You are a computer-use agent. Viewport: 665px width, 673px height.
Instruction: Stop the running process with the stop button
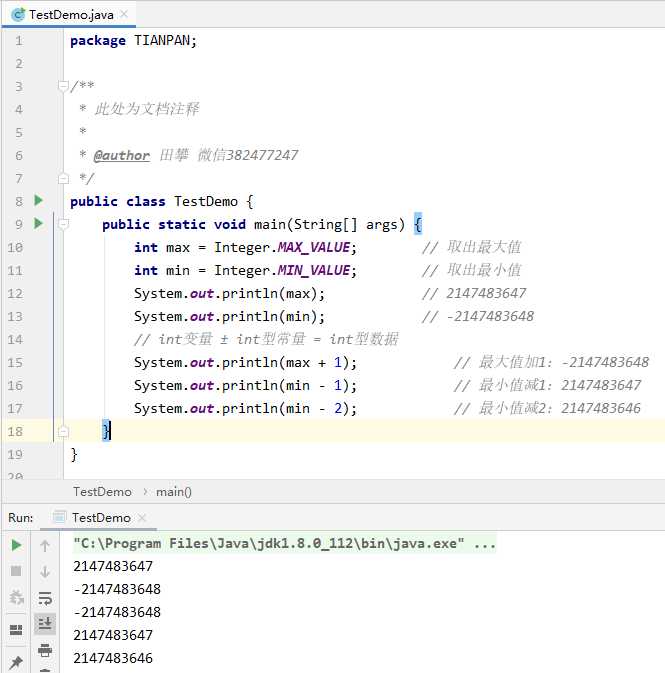16,571
